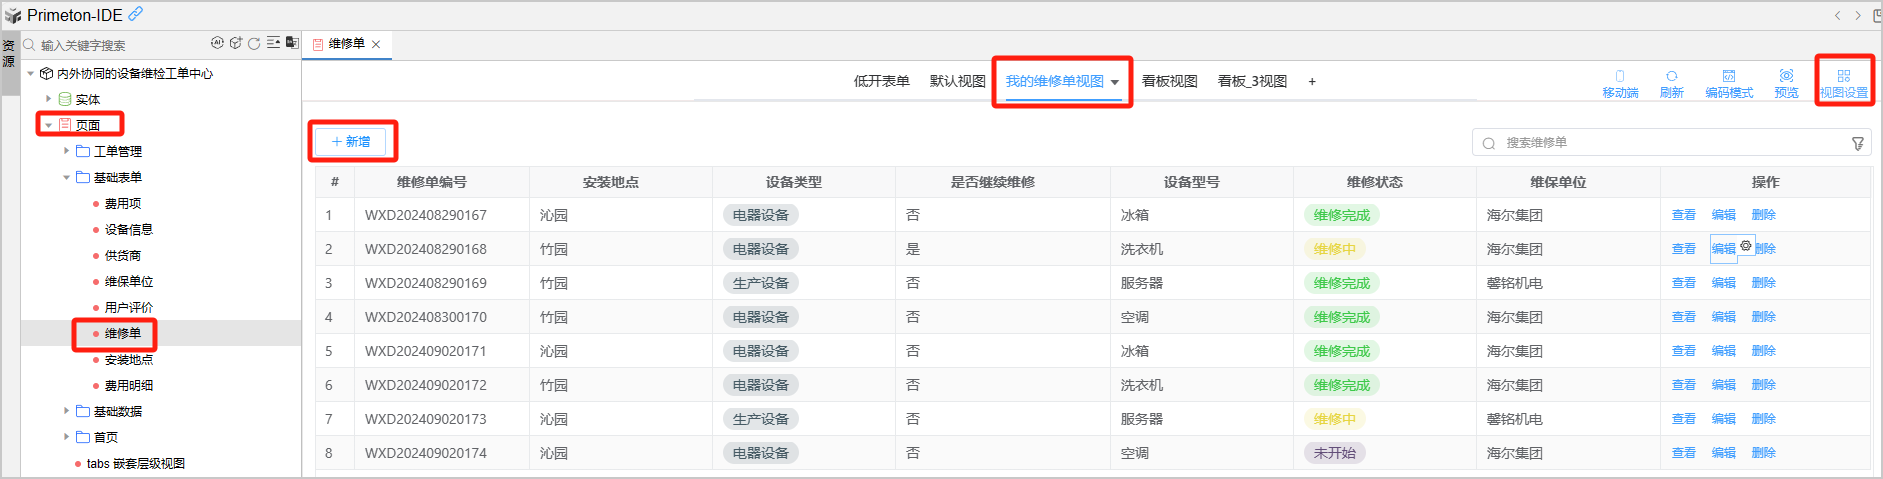Collapse the 基础表单 folder

[x=67, y=177]
